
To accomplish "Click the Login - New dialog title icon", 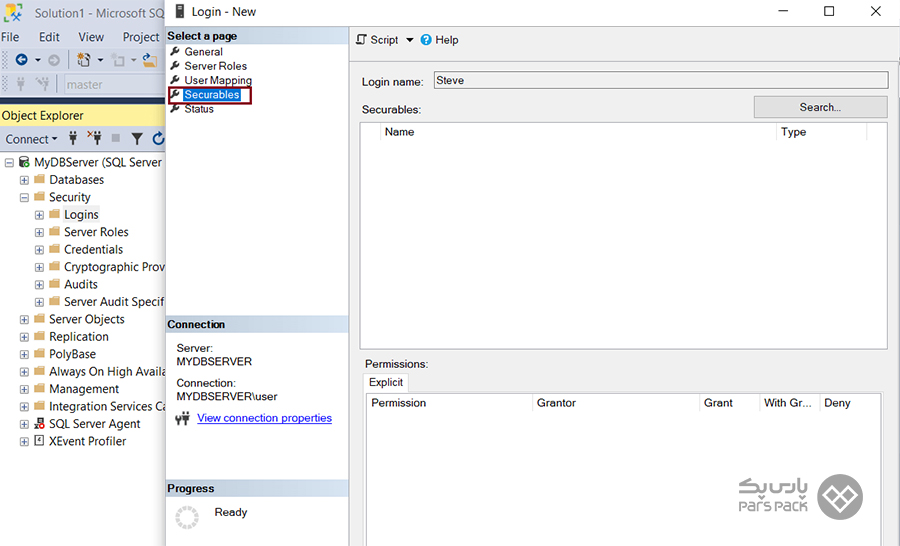I will point(180,11).
